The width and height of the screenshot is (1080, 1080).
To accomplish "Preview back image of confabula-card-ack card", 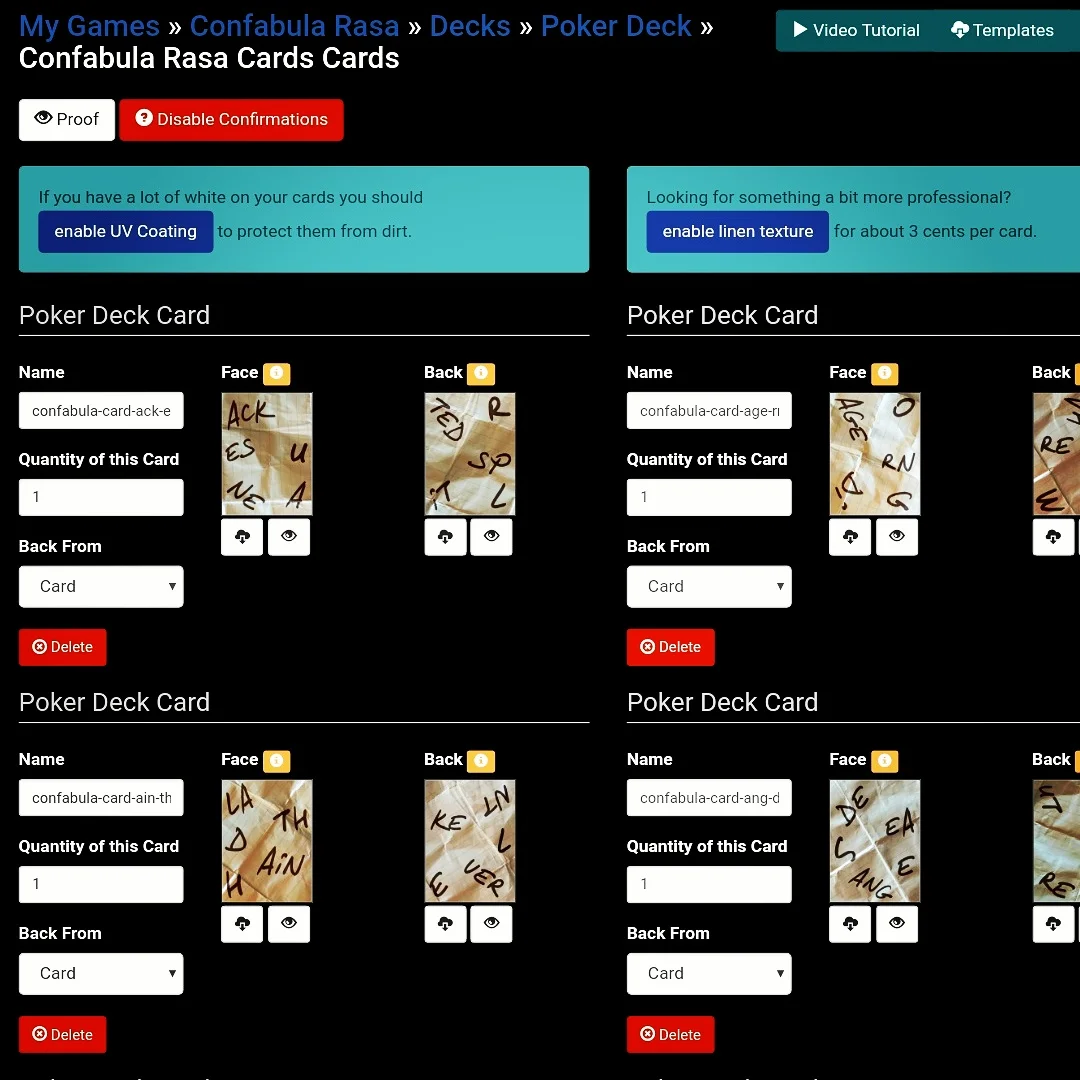I will [x=491, y=537].
